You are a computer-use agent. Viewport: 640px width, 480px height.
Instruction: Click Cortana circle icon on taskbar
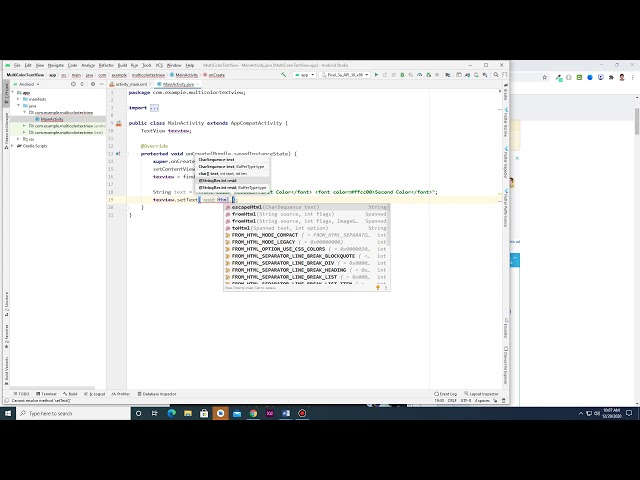[x=138, y=413]
